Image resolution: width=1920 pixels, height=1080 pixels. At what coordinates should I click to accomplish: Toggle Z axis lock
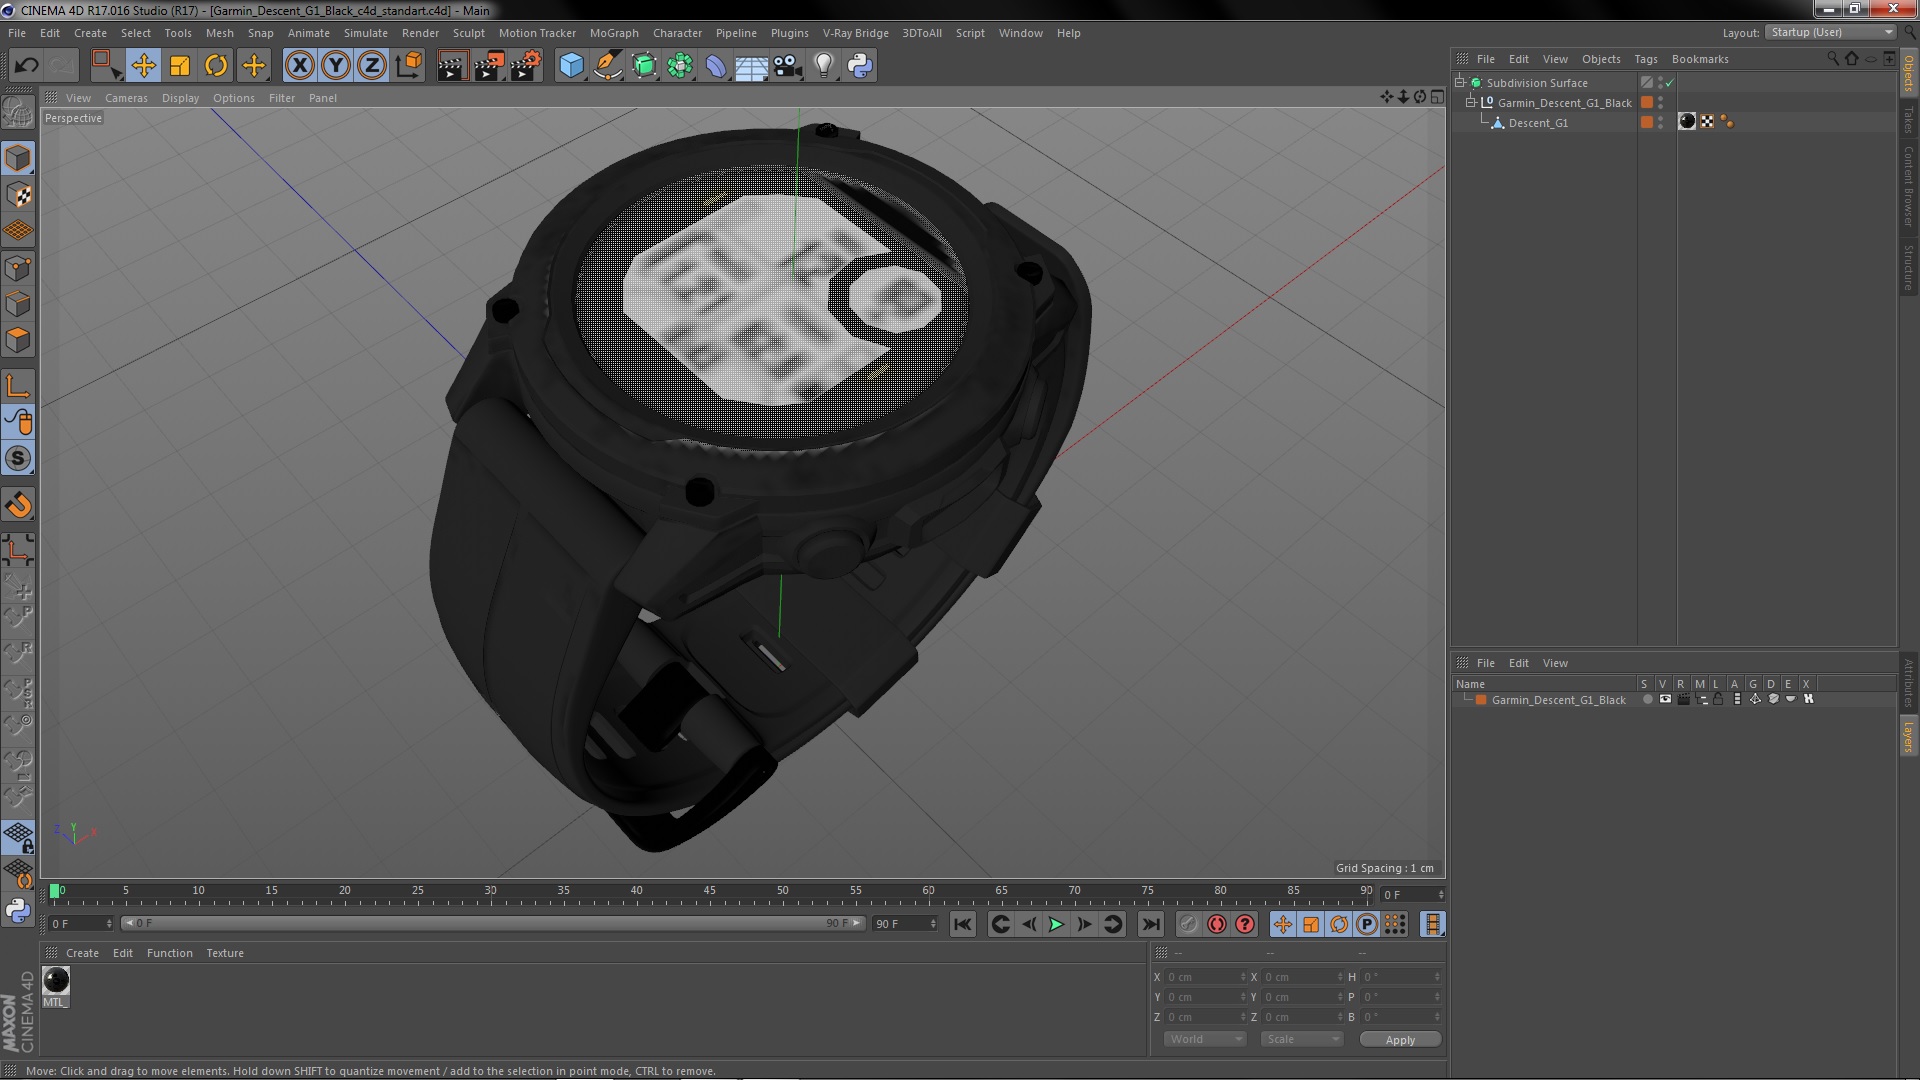[x=372, y=66]
